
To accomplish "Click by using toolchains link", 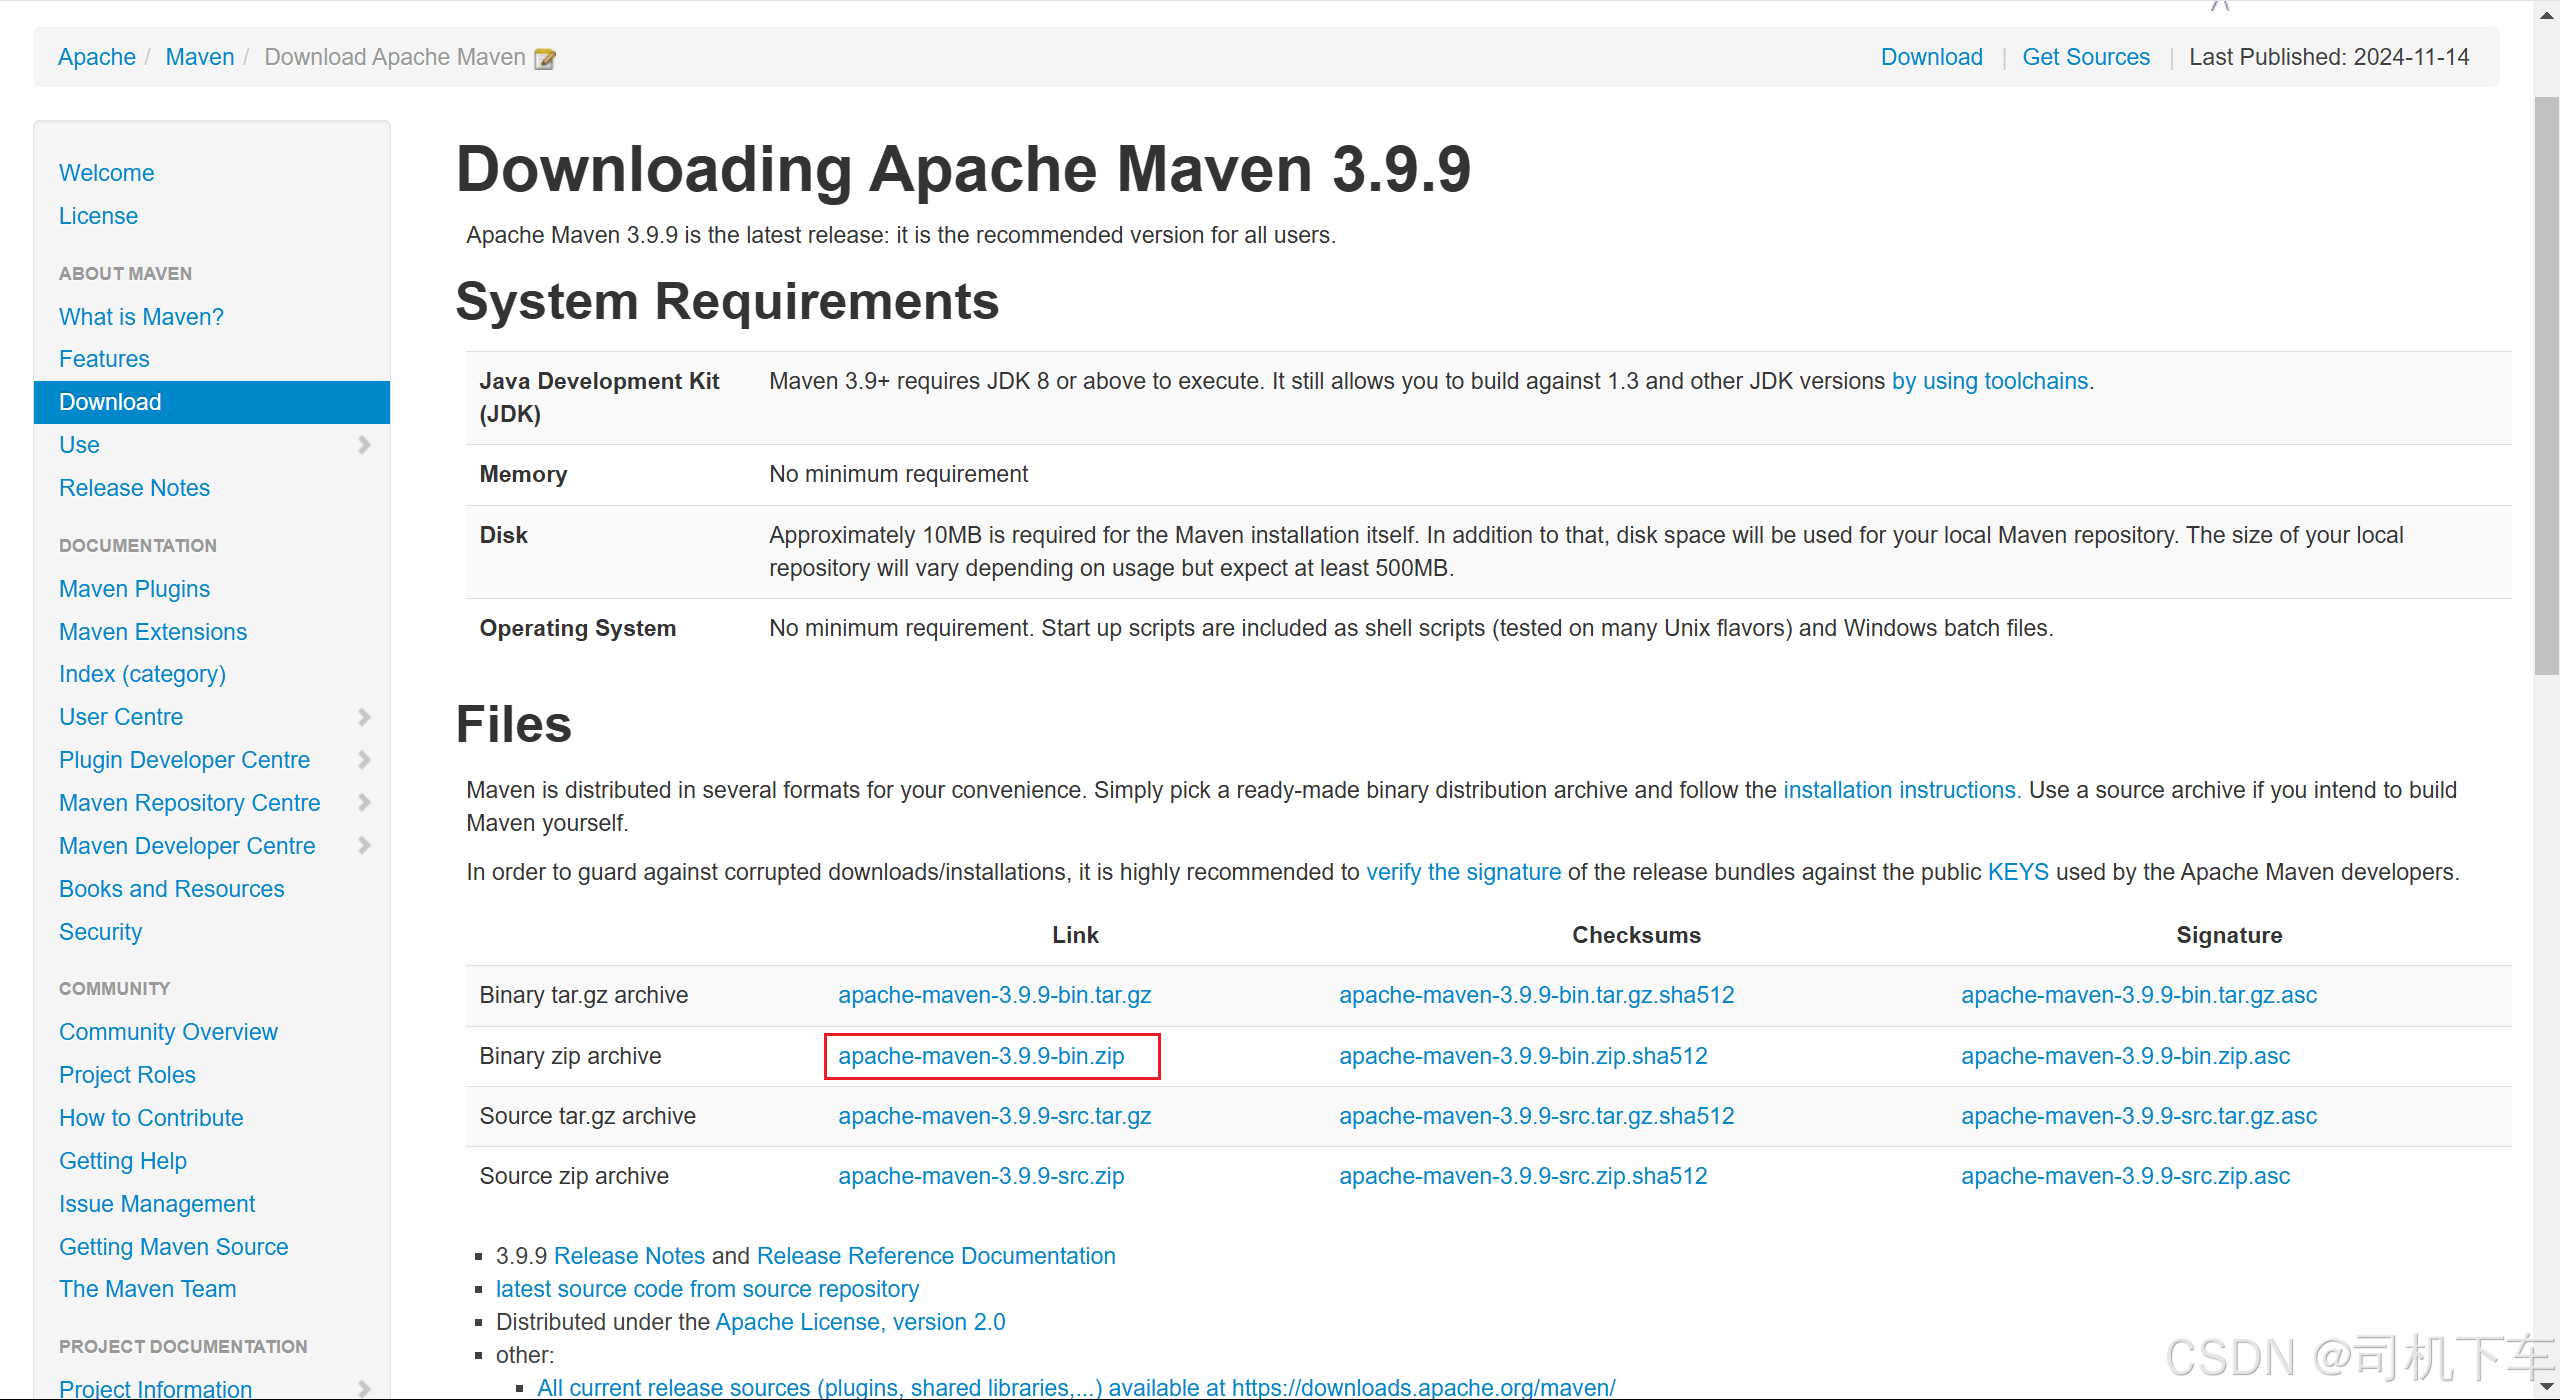I will tap(1989, 381).
